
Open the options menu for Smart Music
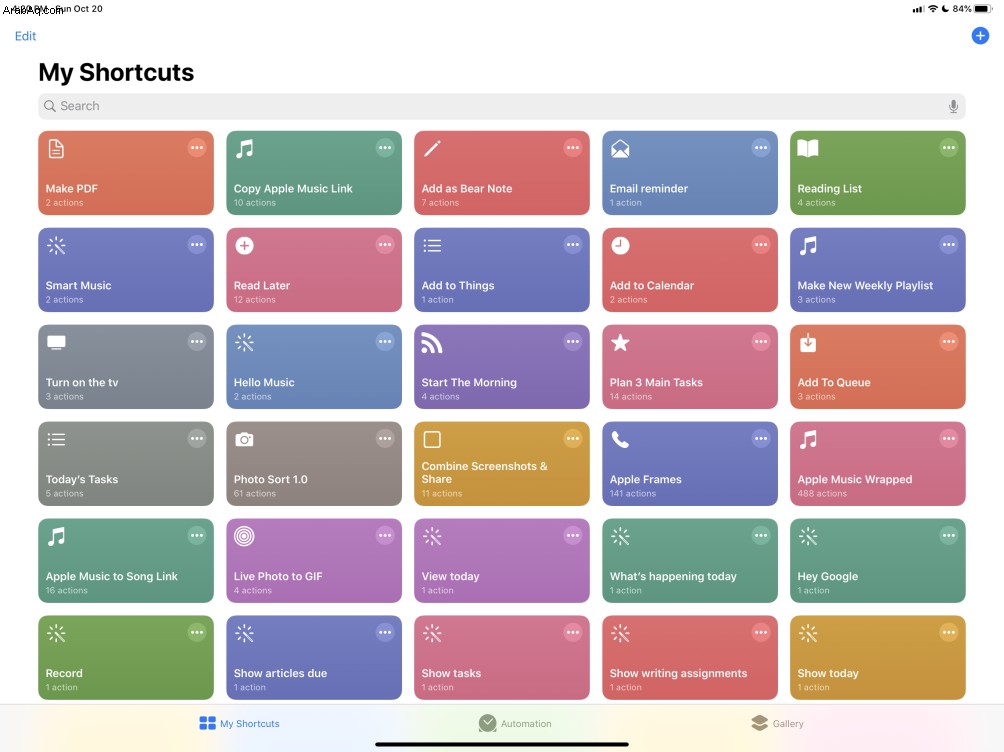(x=197, y=245)
